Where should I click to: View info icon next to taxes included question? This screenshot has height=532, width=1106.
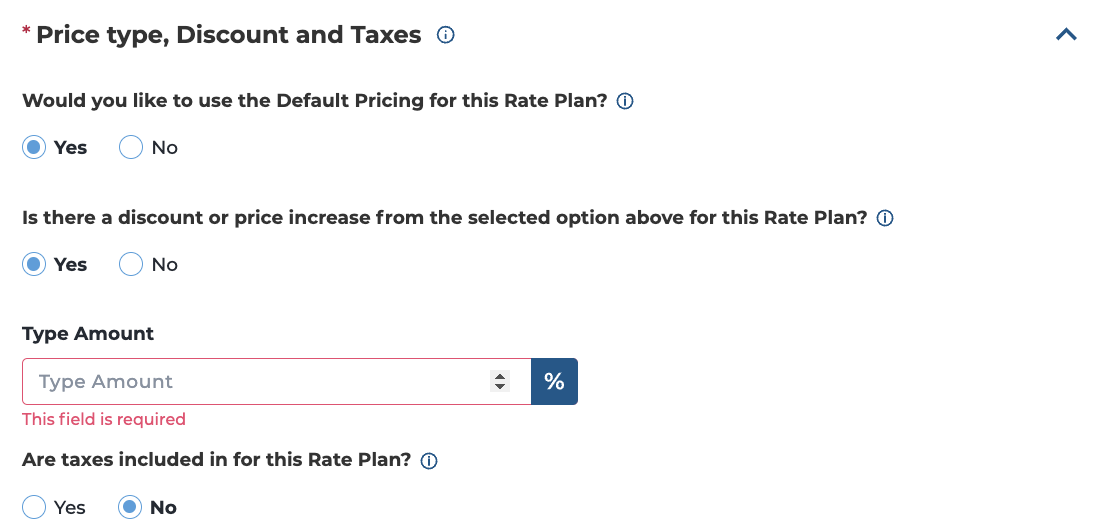429,461
